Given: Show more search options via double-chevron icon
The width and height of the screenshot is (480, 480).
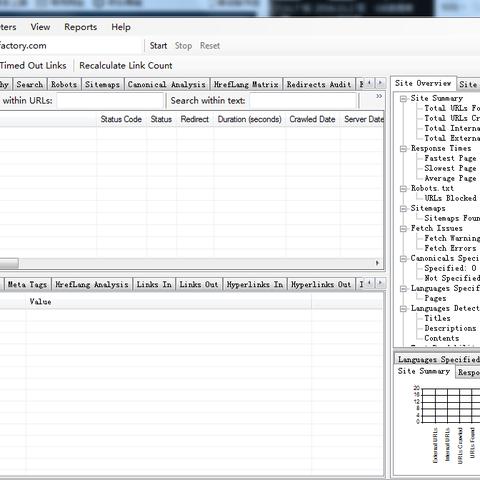Looking at the screenshot, I should [x=379, y=96].
